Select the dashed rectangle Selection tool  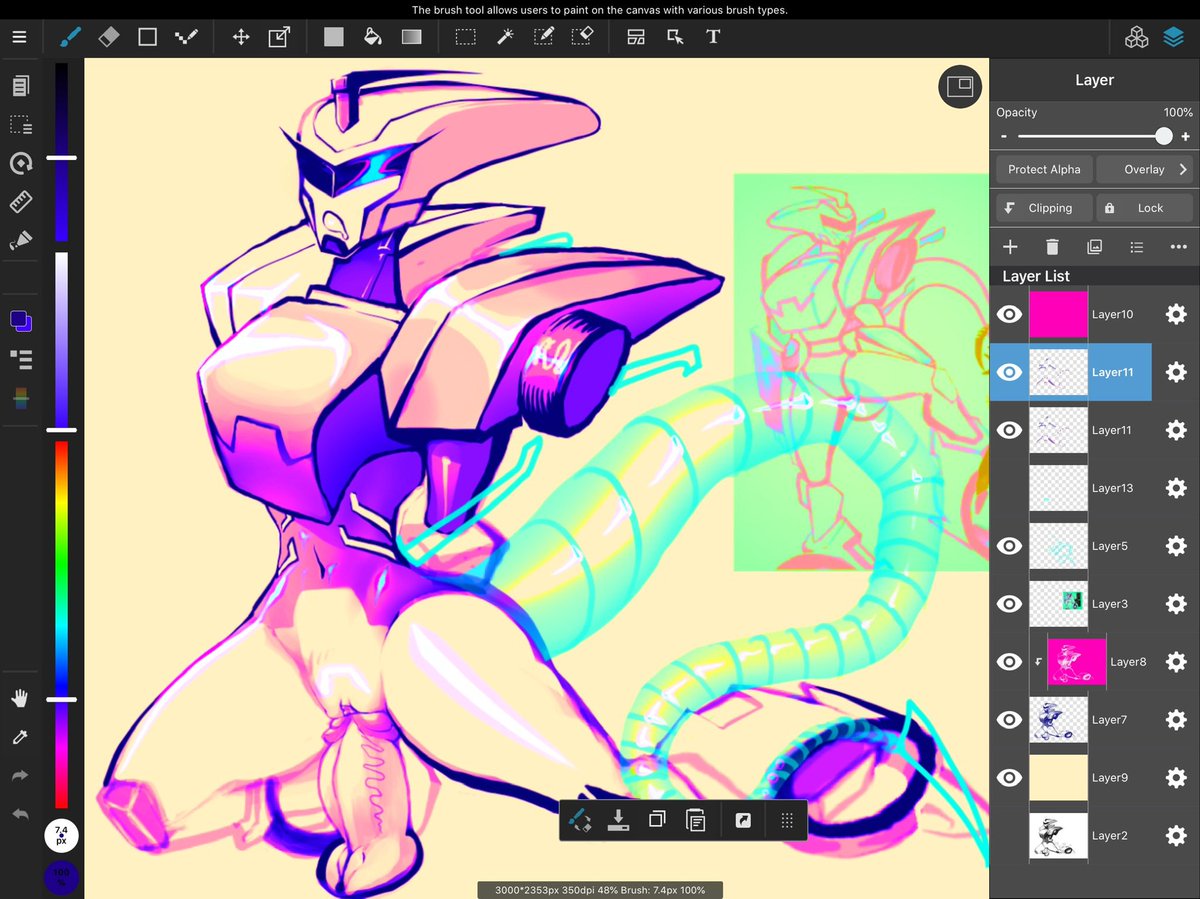466,37
